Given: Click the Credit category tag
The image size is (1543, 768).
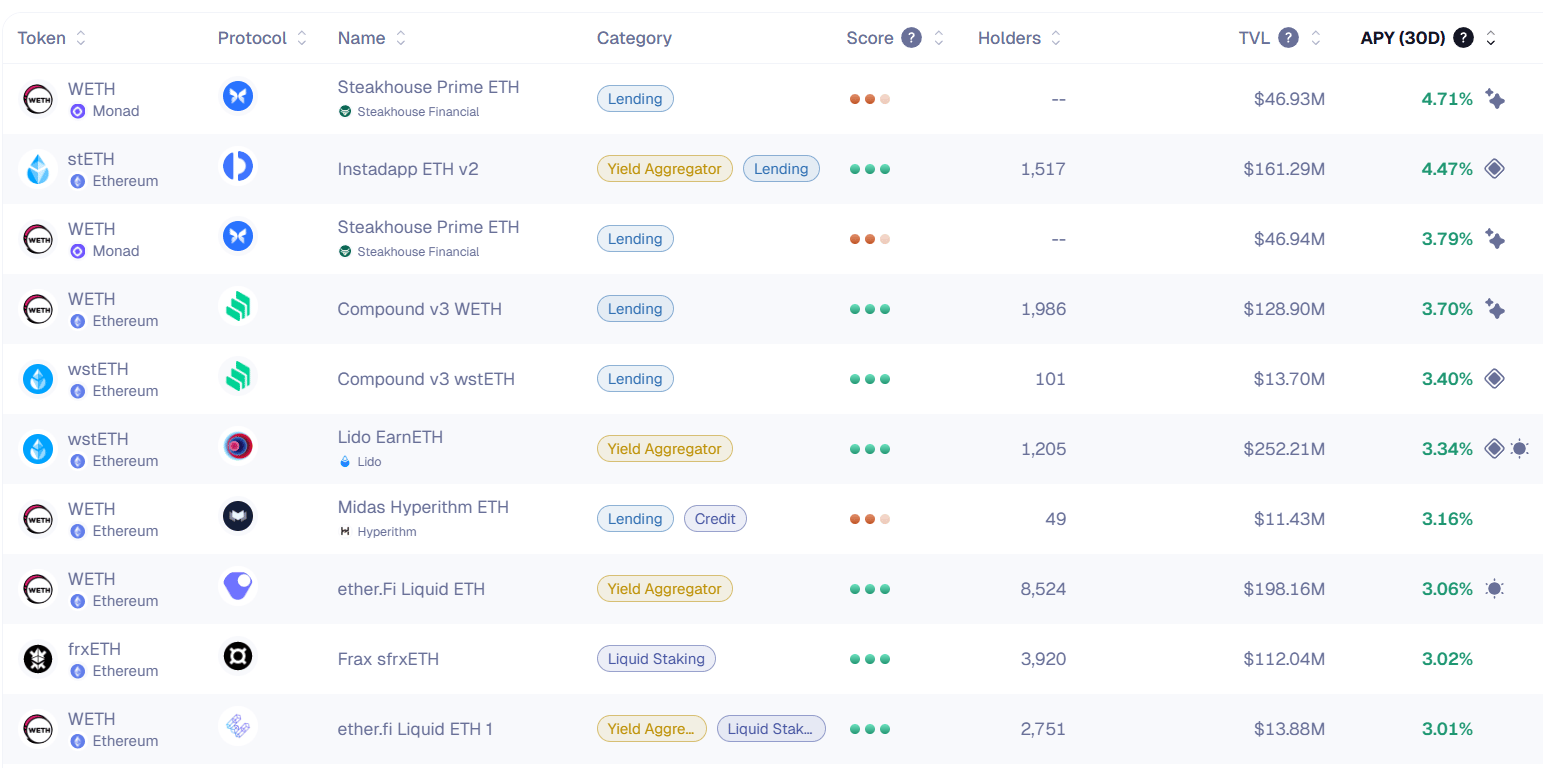Looking at the screenshot, I should coord(715,519).
